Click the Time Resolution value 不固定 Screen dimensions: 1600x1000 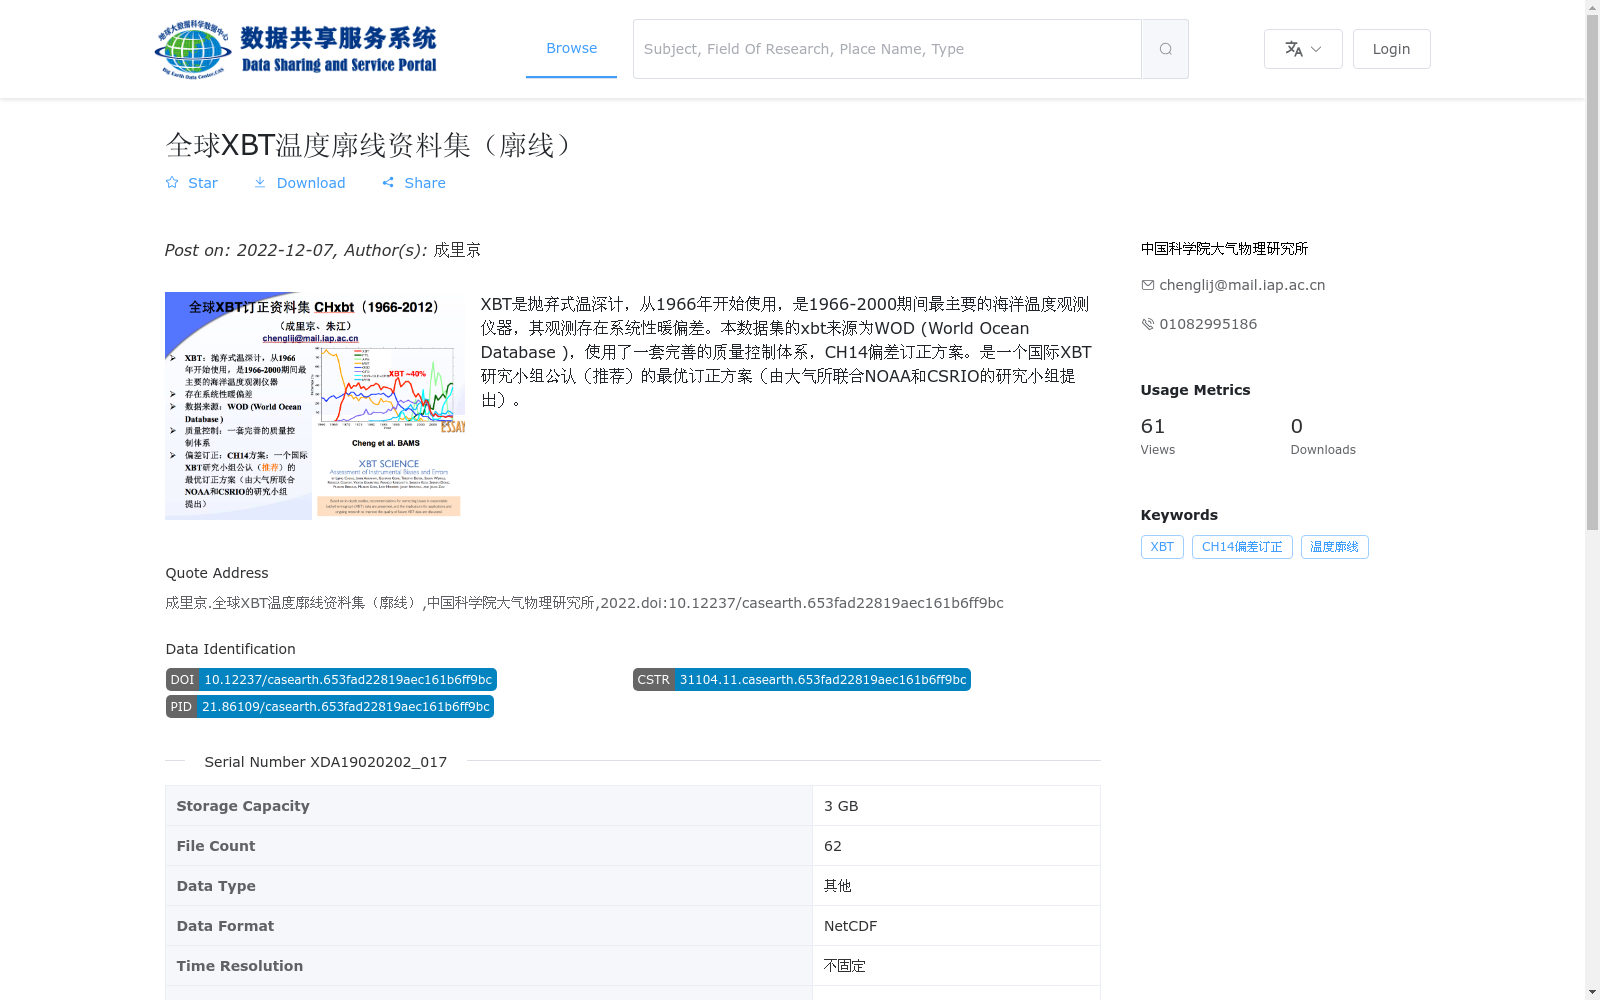(845, 966)
